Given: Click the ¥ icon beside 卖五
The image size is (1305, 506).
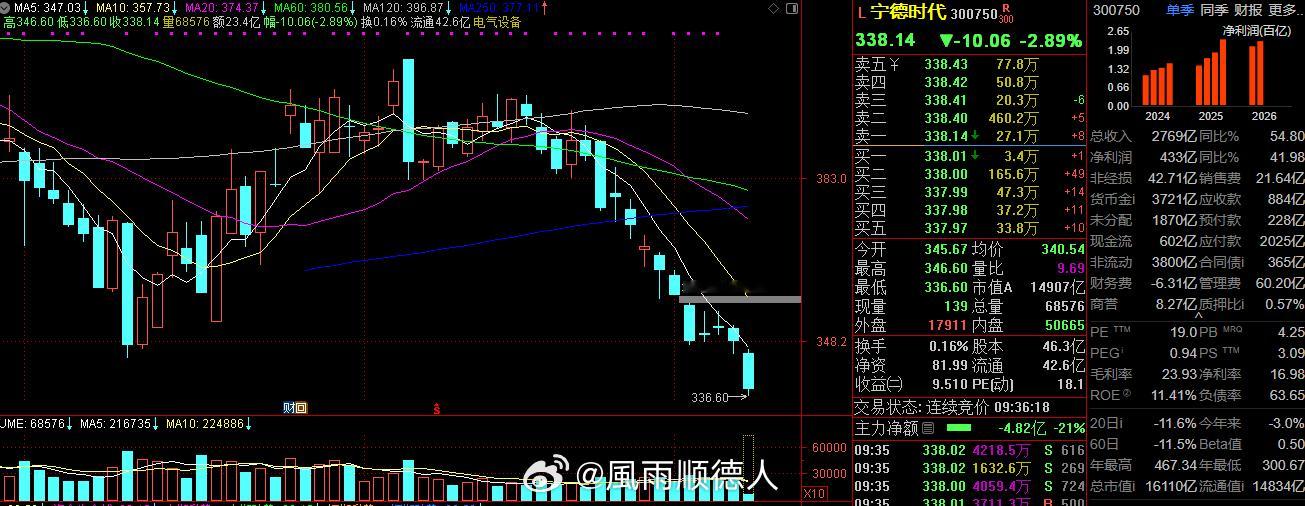Looking at the screenshot, I should click(x=894, y=64).
